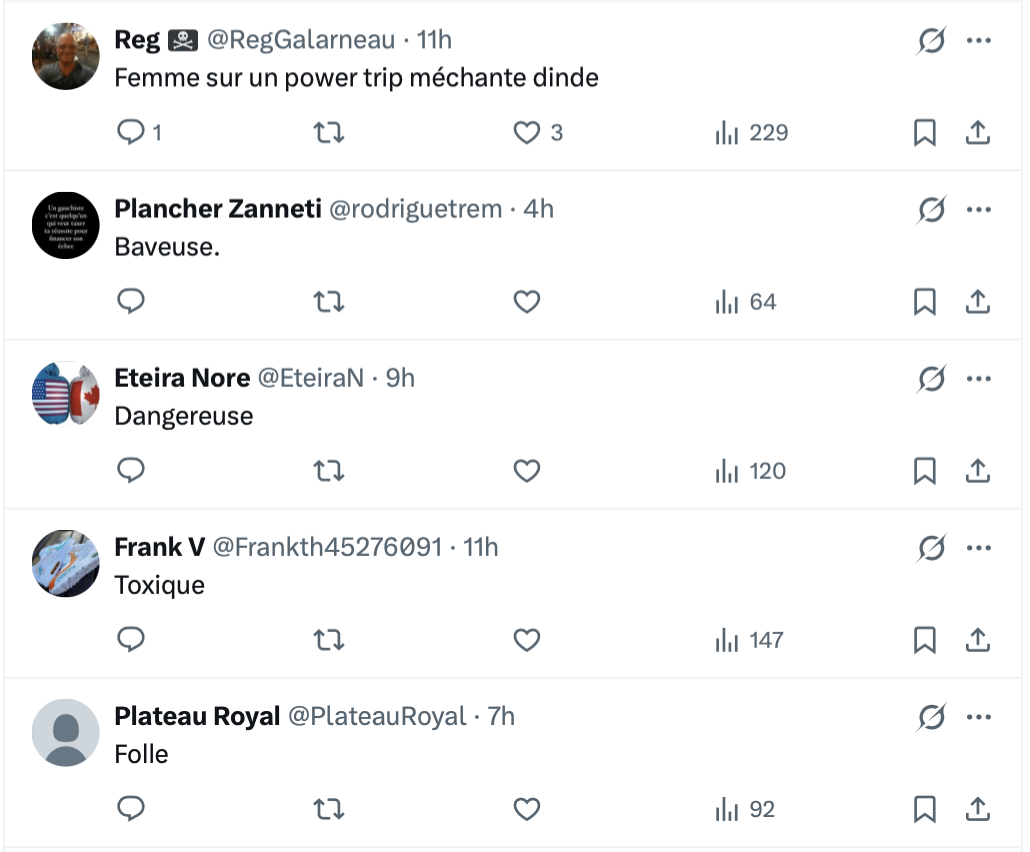This screenshot has height=852, width=1030.
Task: Bookmark the "Dangereuse" tweet
Action: 925,470
